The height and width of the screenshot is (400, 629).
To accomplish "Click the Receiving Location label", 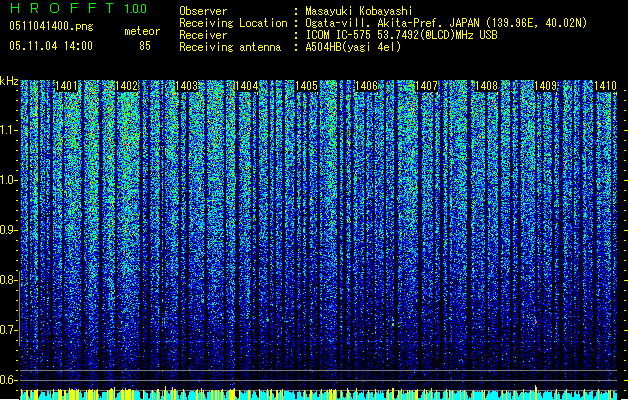I will 233,23.
